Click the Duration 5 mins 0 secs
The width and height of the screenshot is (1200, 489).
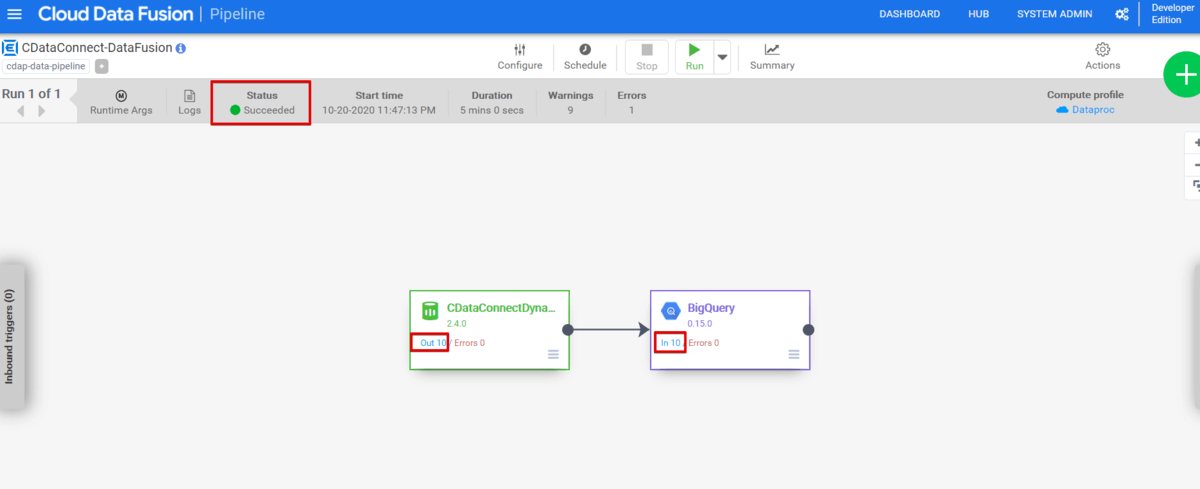click(492, 110)
